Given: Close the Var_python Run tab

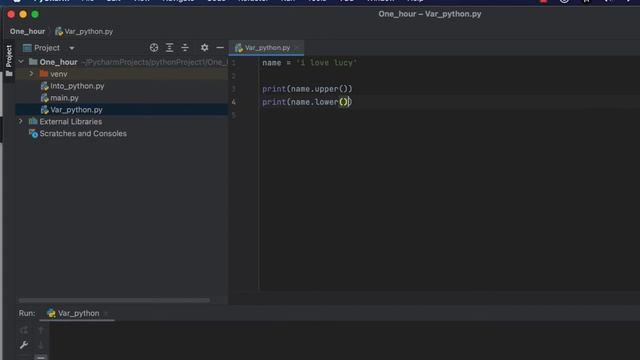Looking at the screenshot, I should [x=106, y=313].
